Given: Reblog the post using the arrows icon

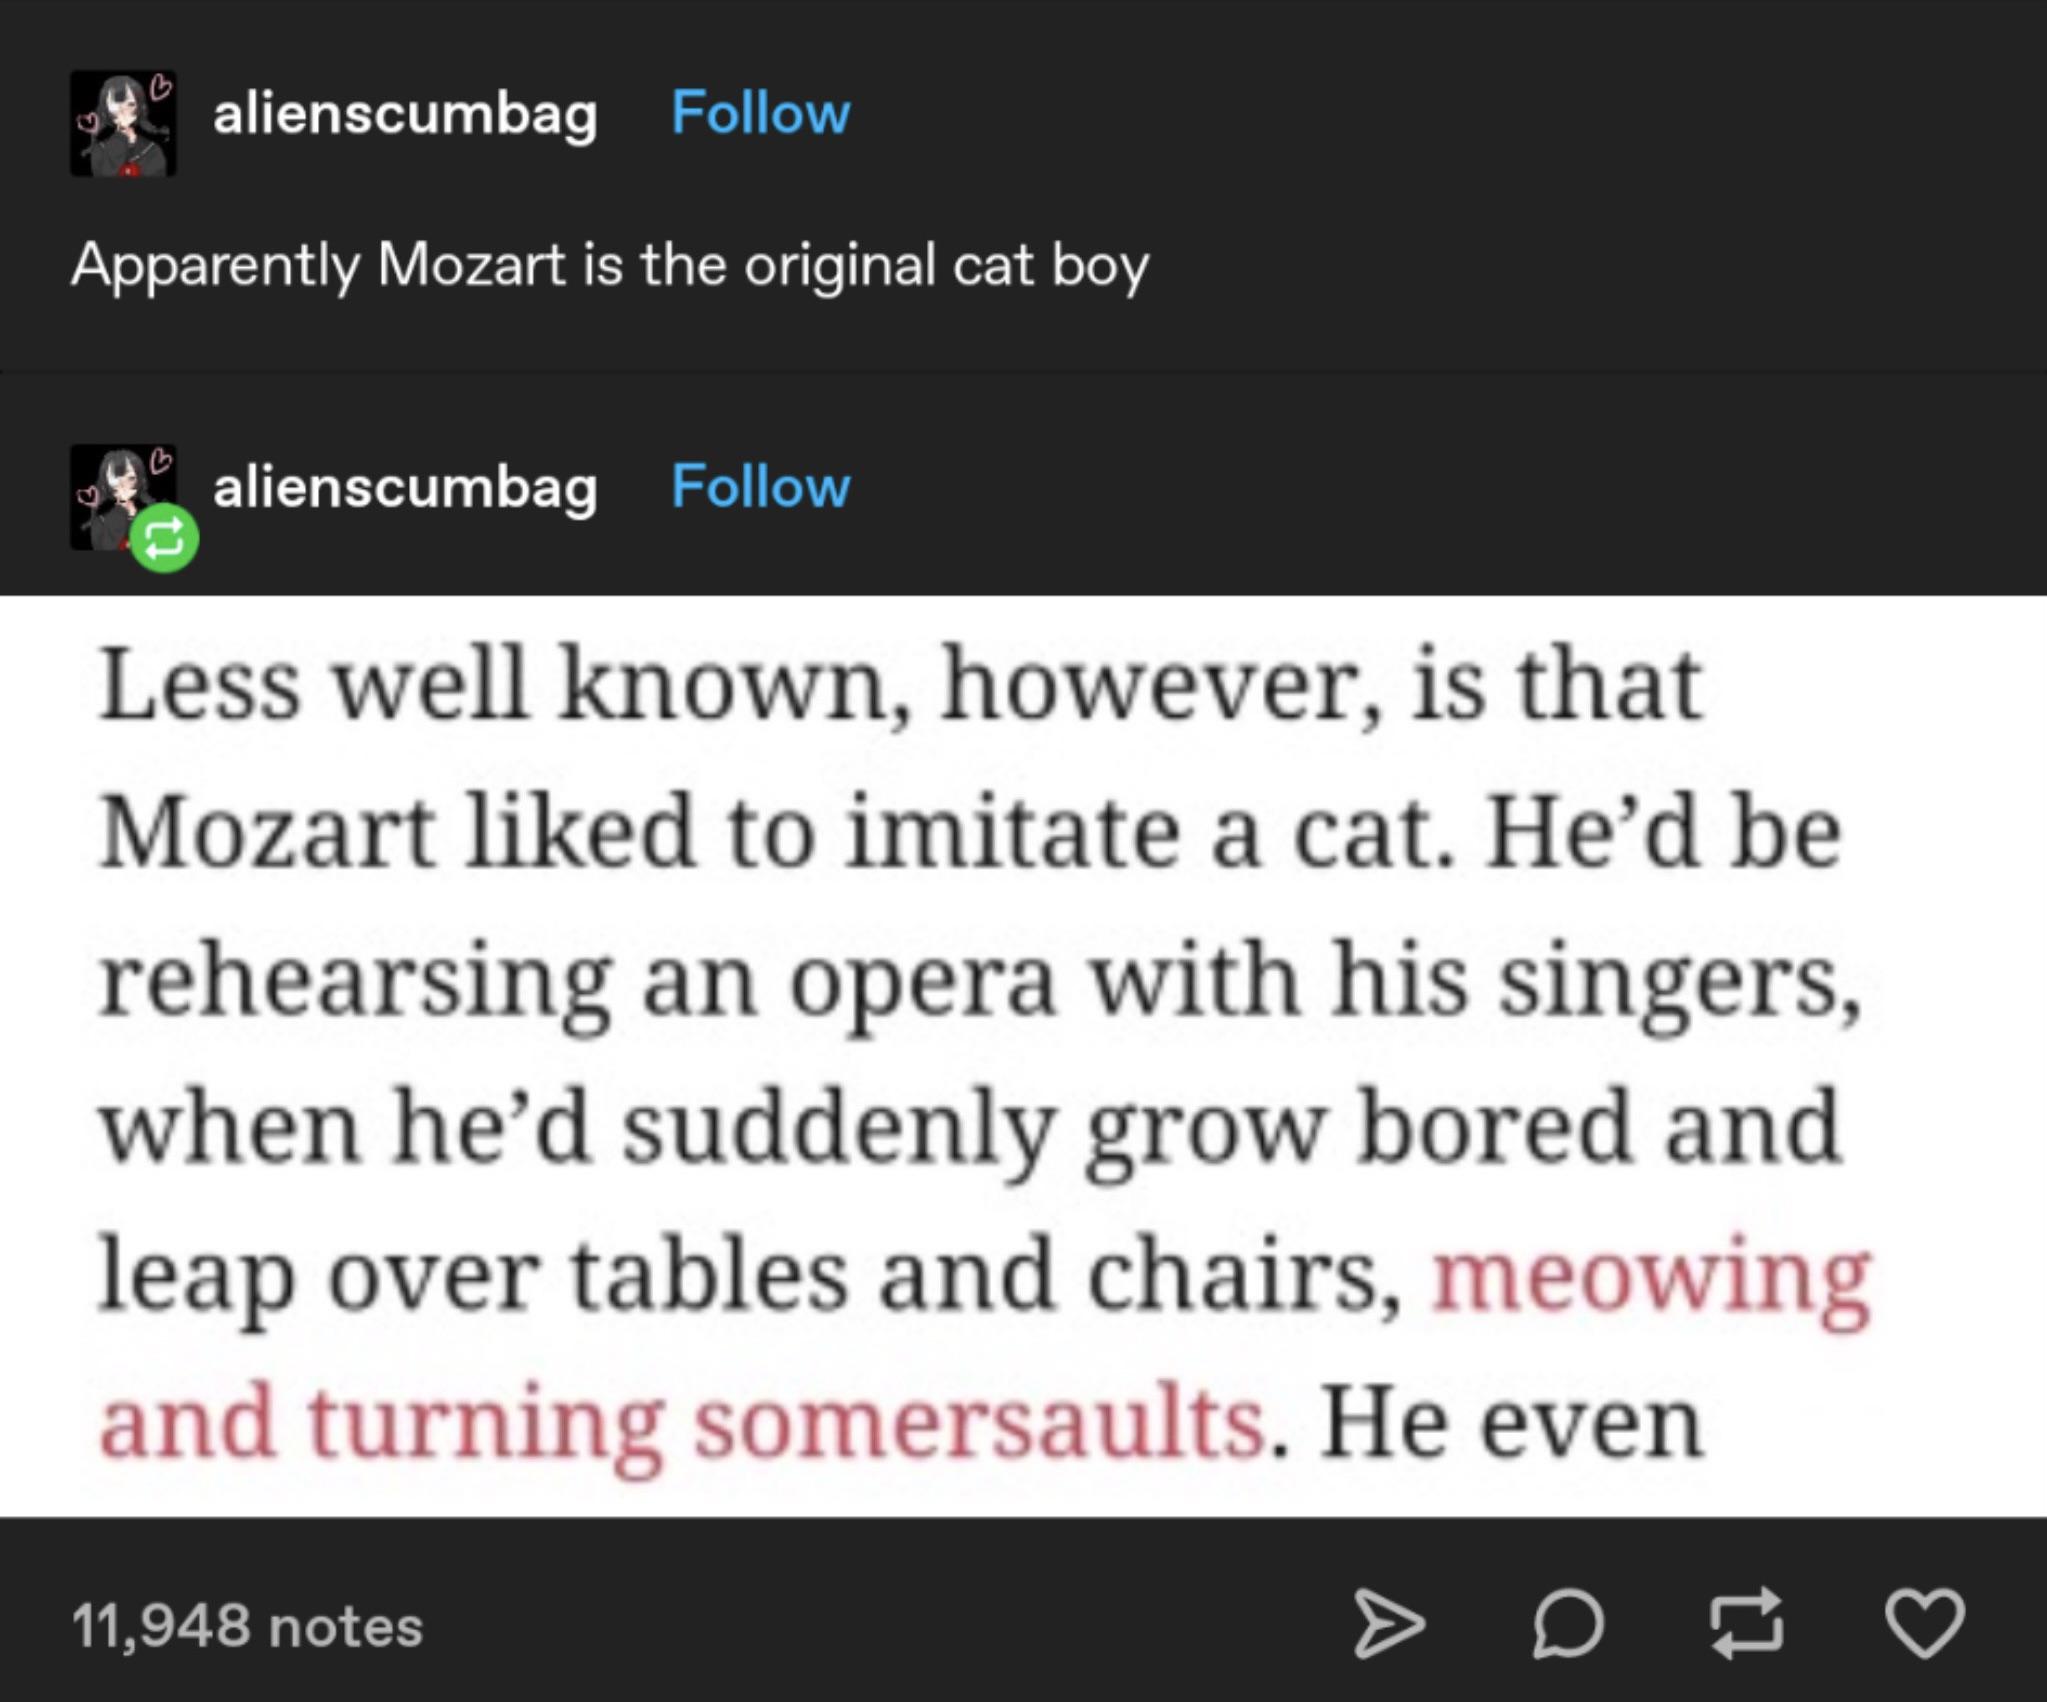Looking at the screenshot, I should click(1746, 1624).
